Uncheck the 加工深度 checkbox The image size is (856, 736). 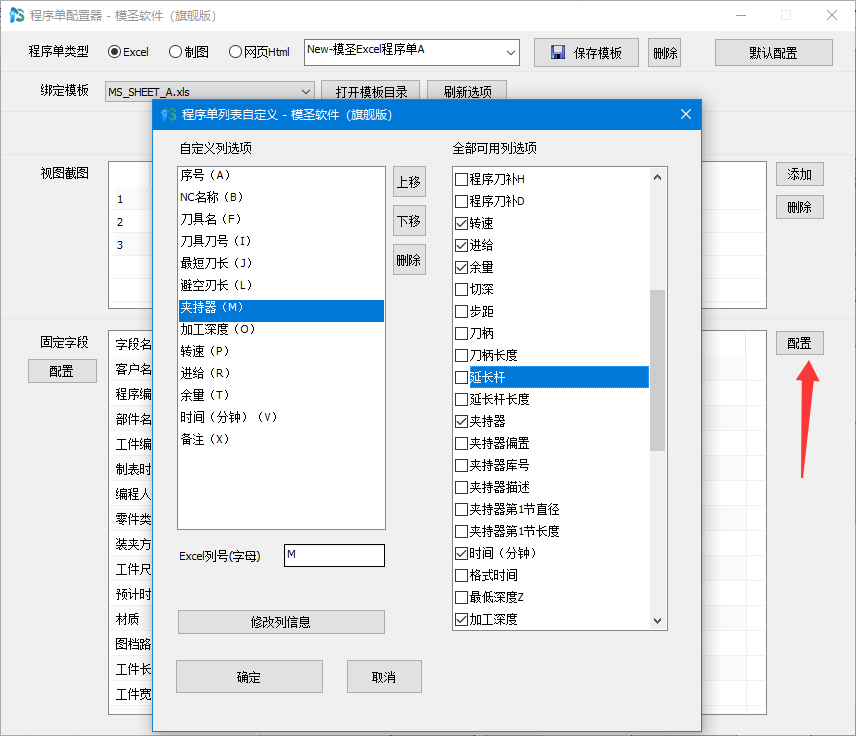(x=461, y=619)
